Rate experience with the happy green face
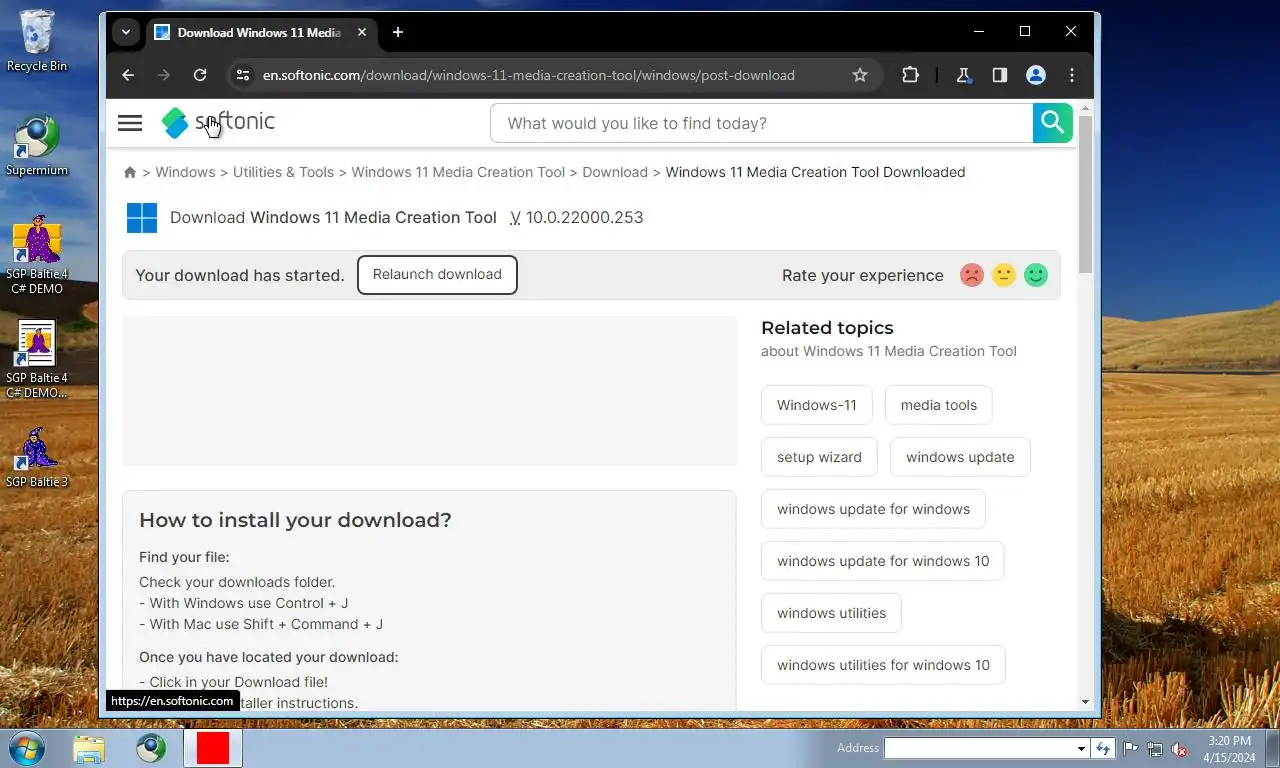Image resolution: width=1280 pixels, height=768 pixels. point(1036,275)
